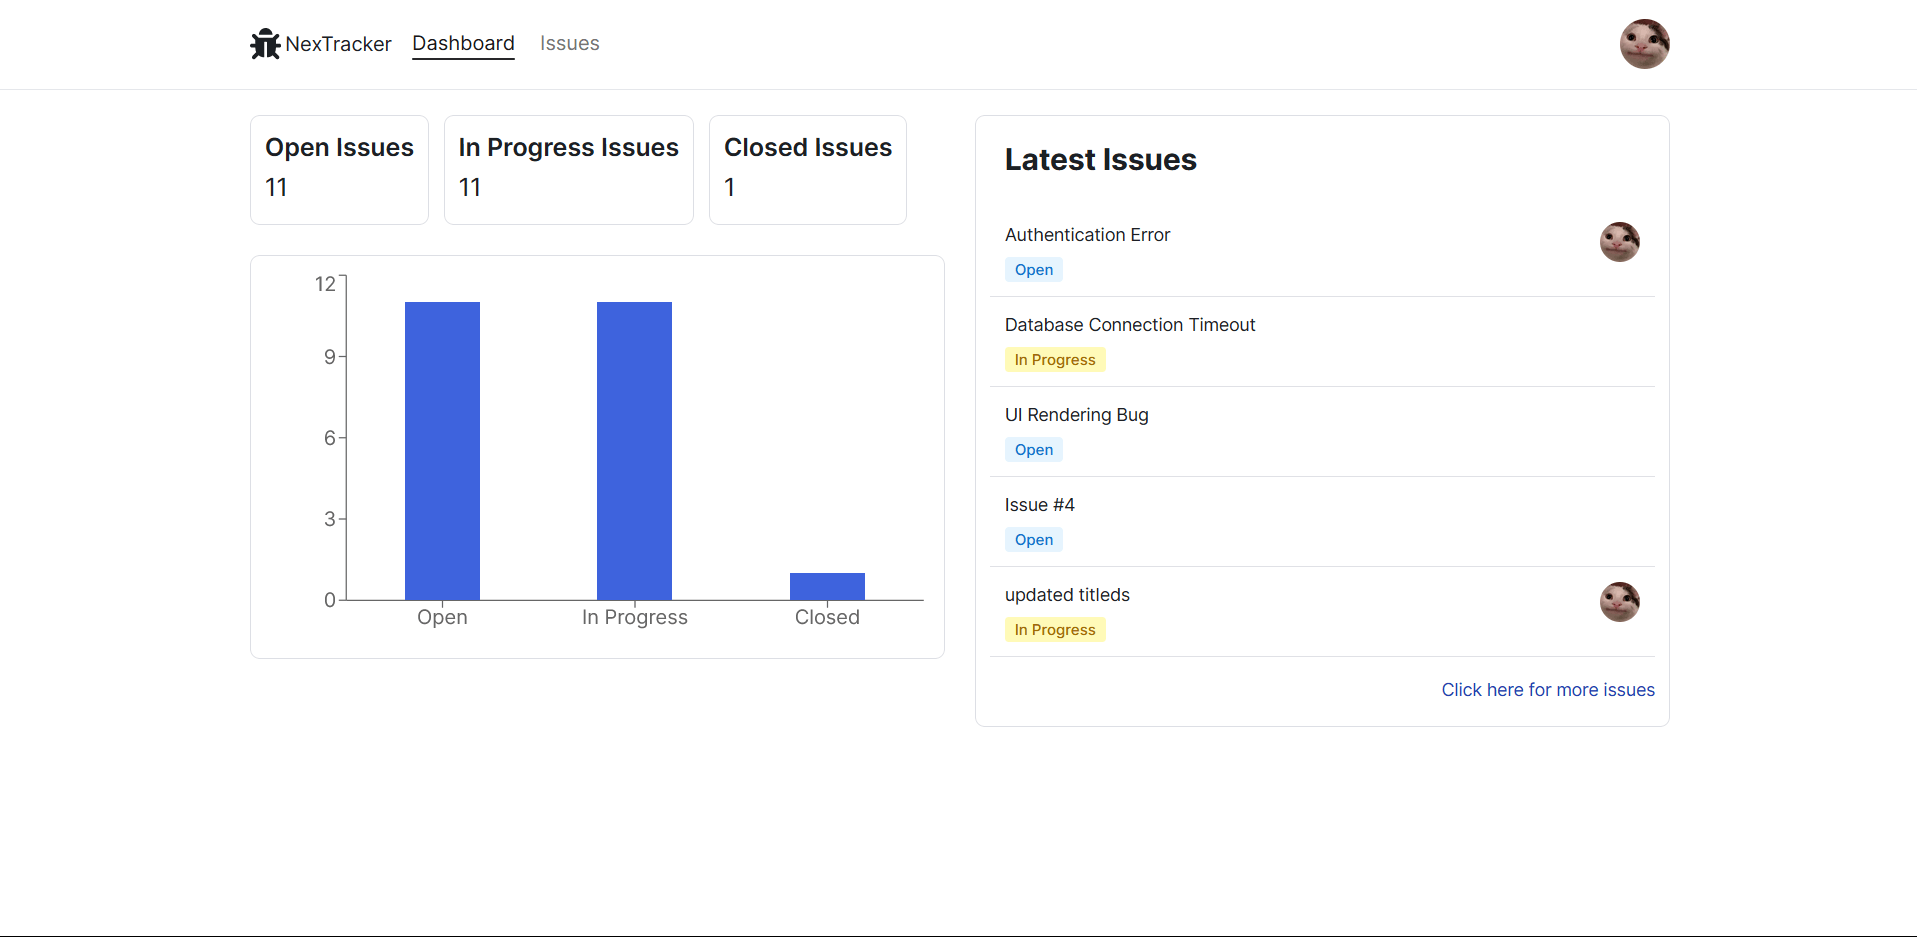
Task: Open the updated titleds issue
Action: pos(1067,595)
